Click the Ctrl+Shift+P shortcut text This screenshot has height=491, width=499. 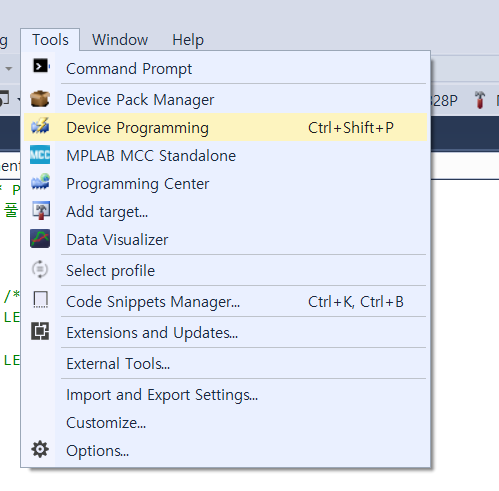[351, 128]
